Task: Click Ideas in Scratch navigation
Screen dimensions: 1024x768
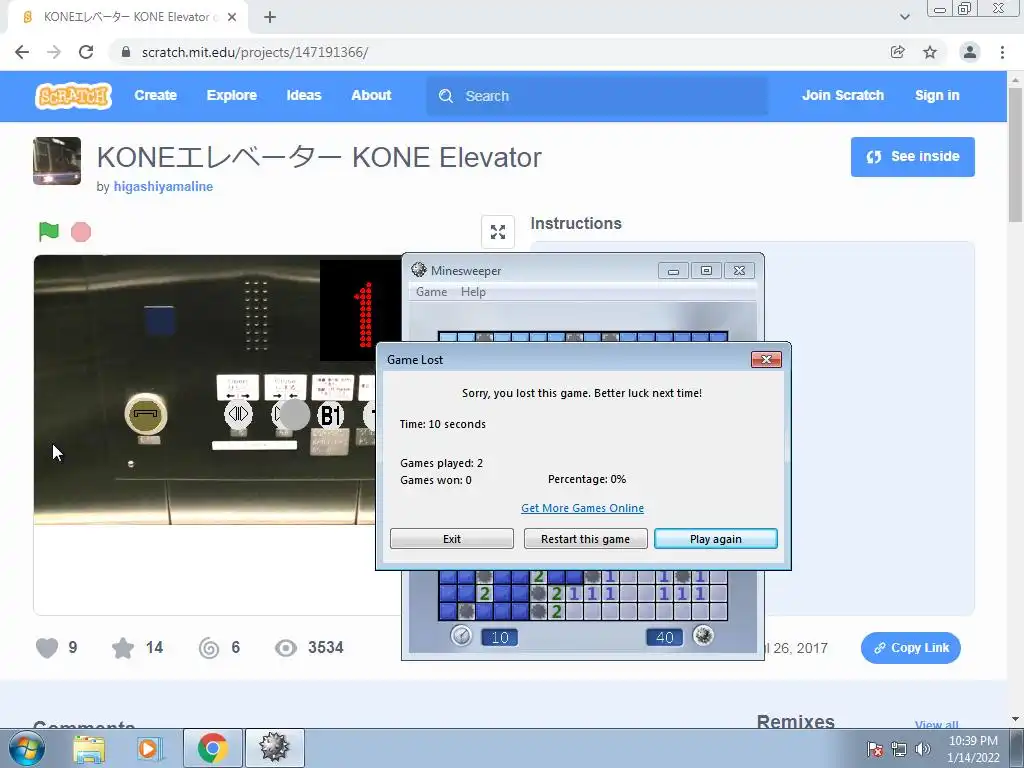Action: pyautogui.click(x=304, y=95)
